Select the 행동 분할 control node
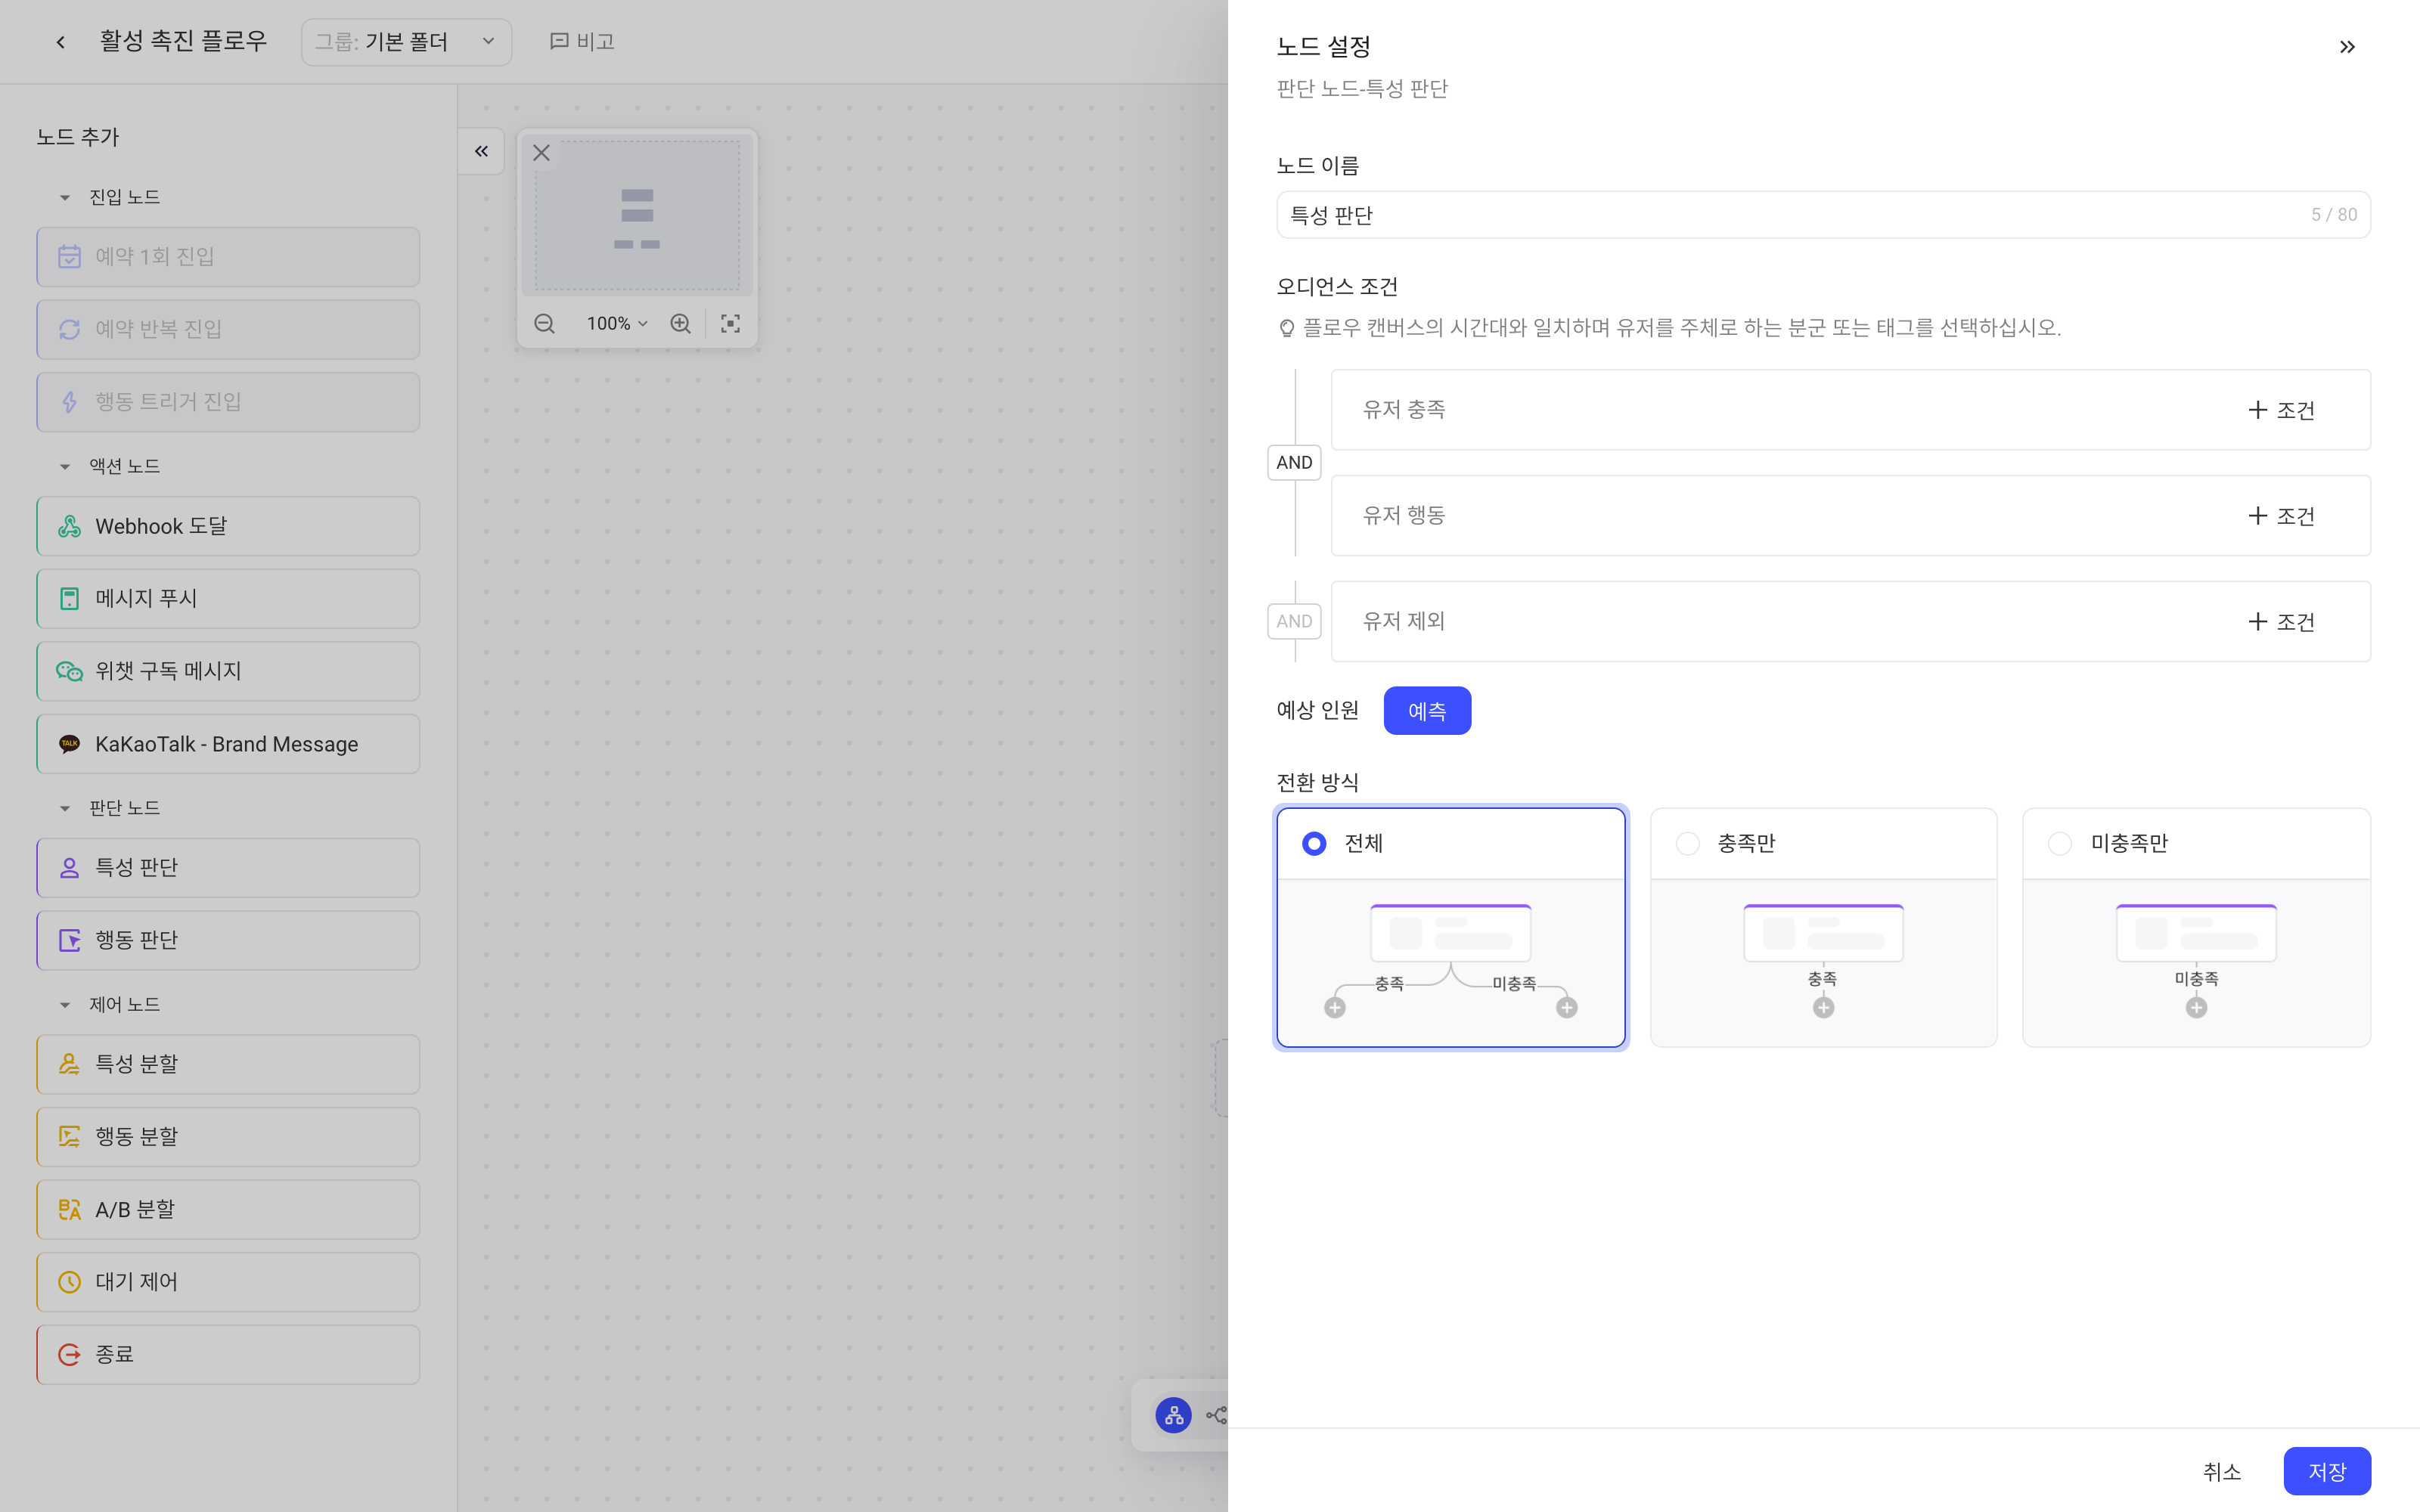Image resolution: width=2420 pixels, height=1512 pixels. click(228, 1136)
